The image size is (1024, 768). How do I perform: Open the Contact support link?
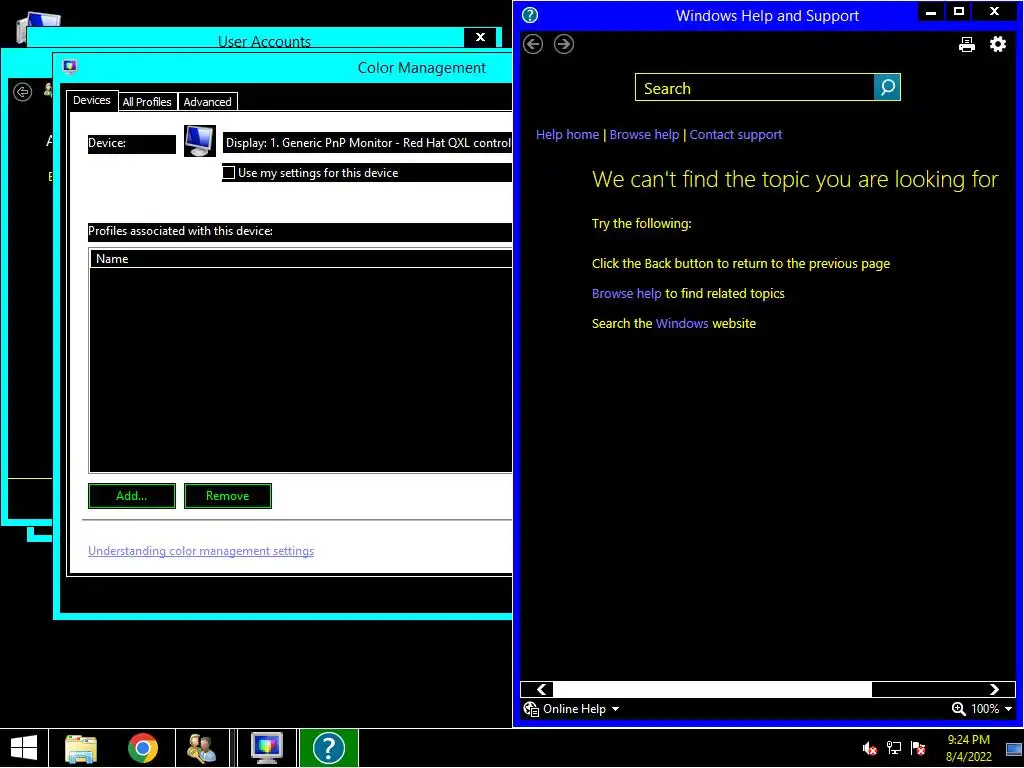[x=736, y=135]
